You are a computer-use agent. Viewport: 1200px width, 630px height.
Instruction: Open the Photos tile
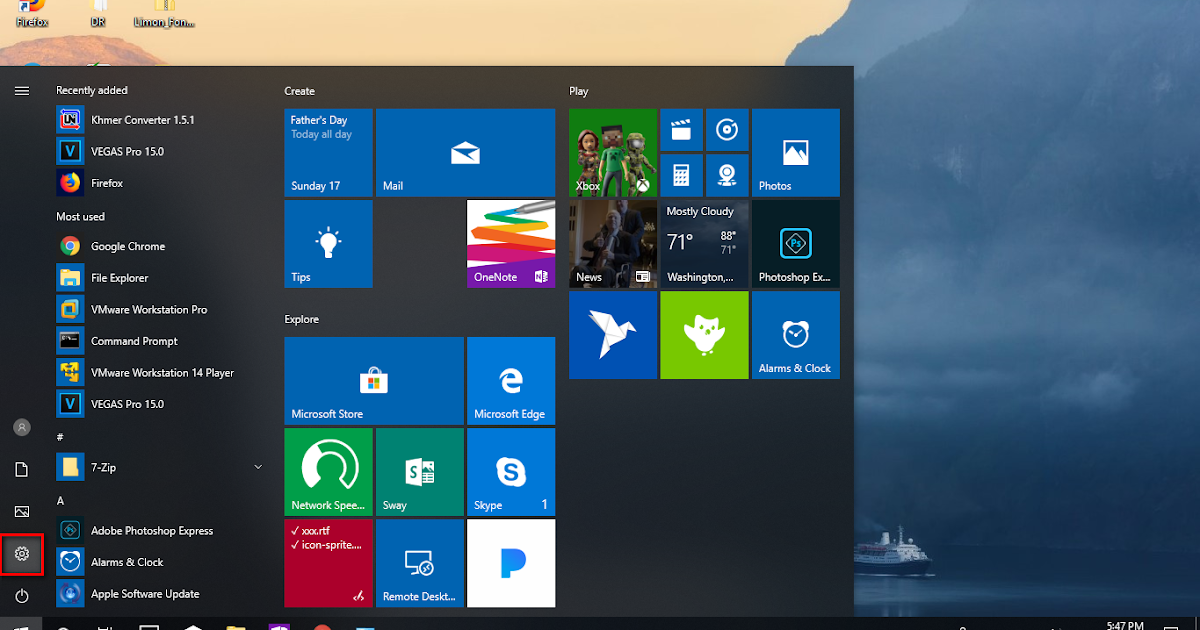[x=795, y=152]
